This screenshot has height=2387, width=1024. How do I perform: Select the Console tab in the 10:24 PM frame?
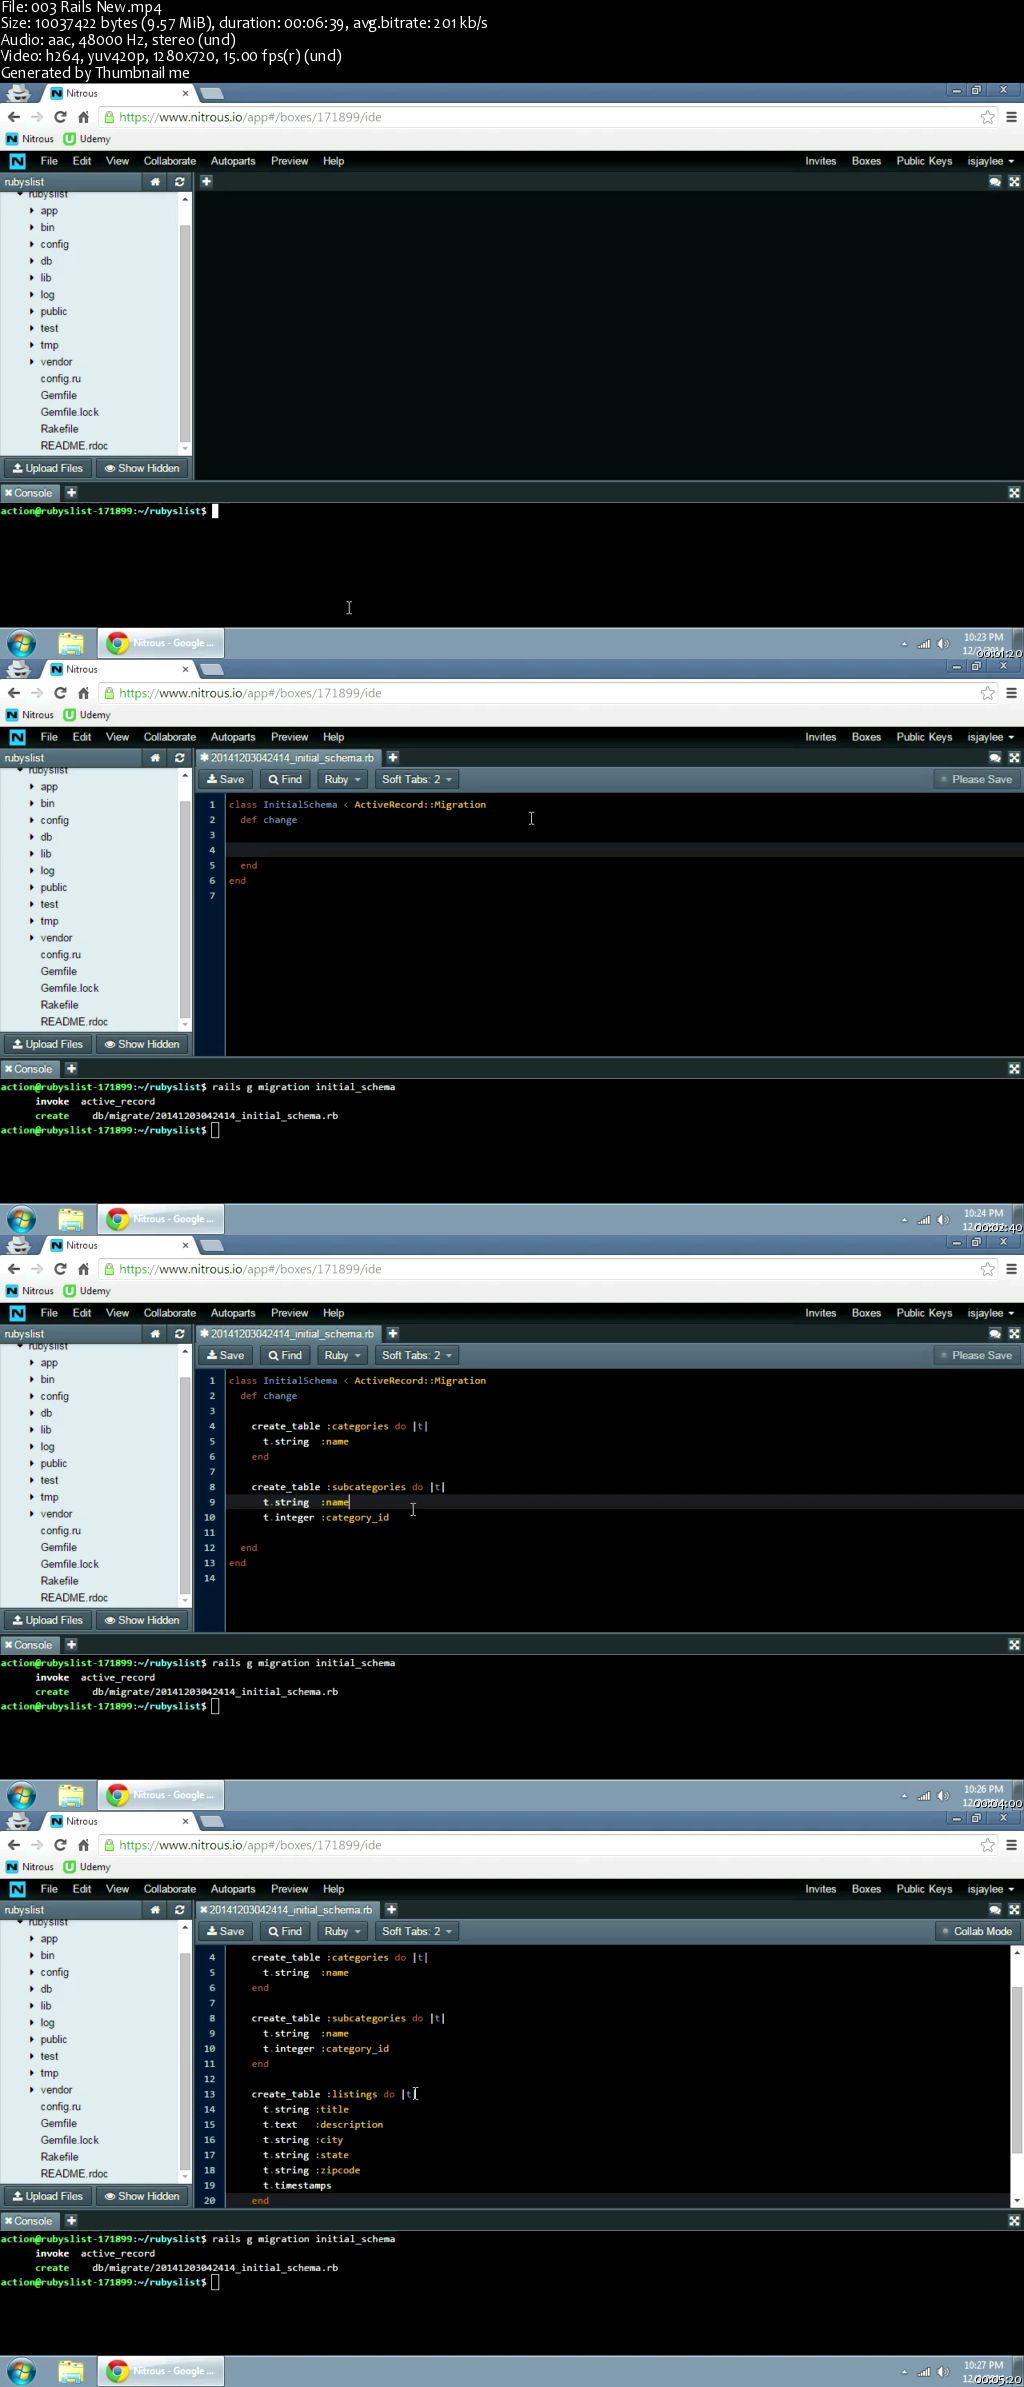28,1069
